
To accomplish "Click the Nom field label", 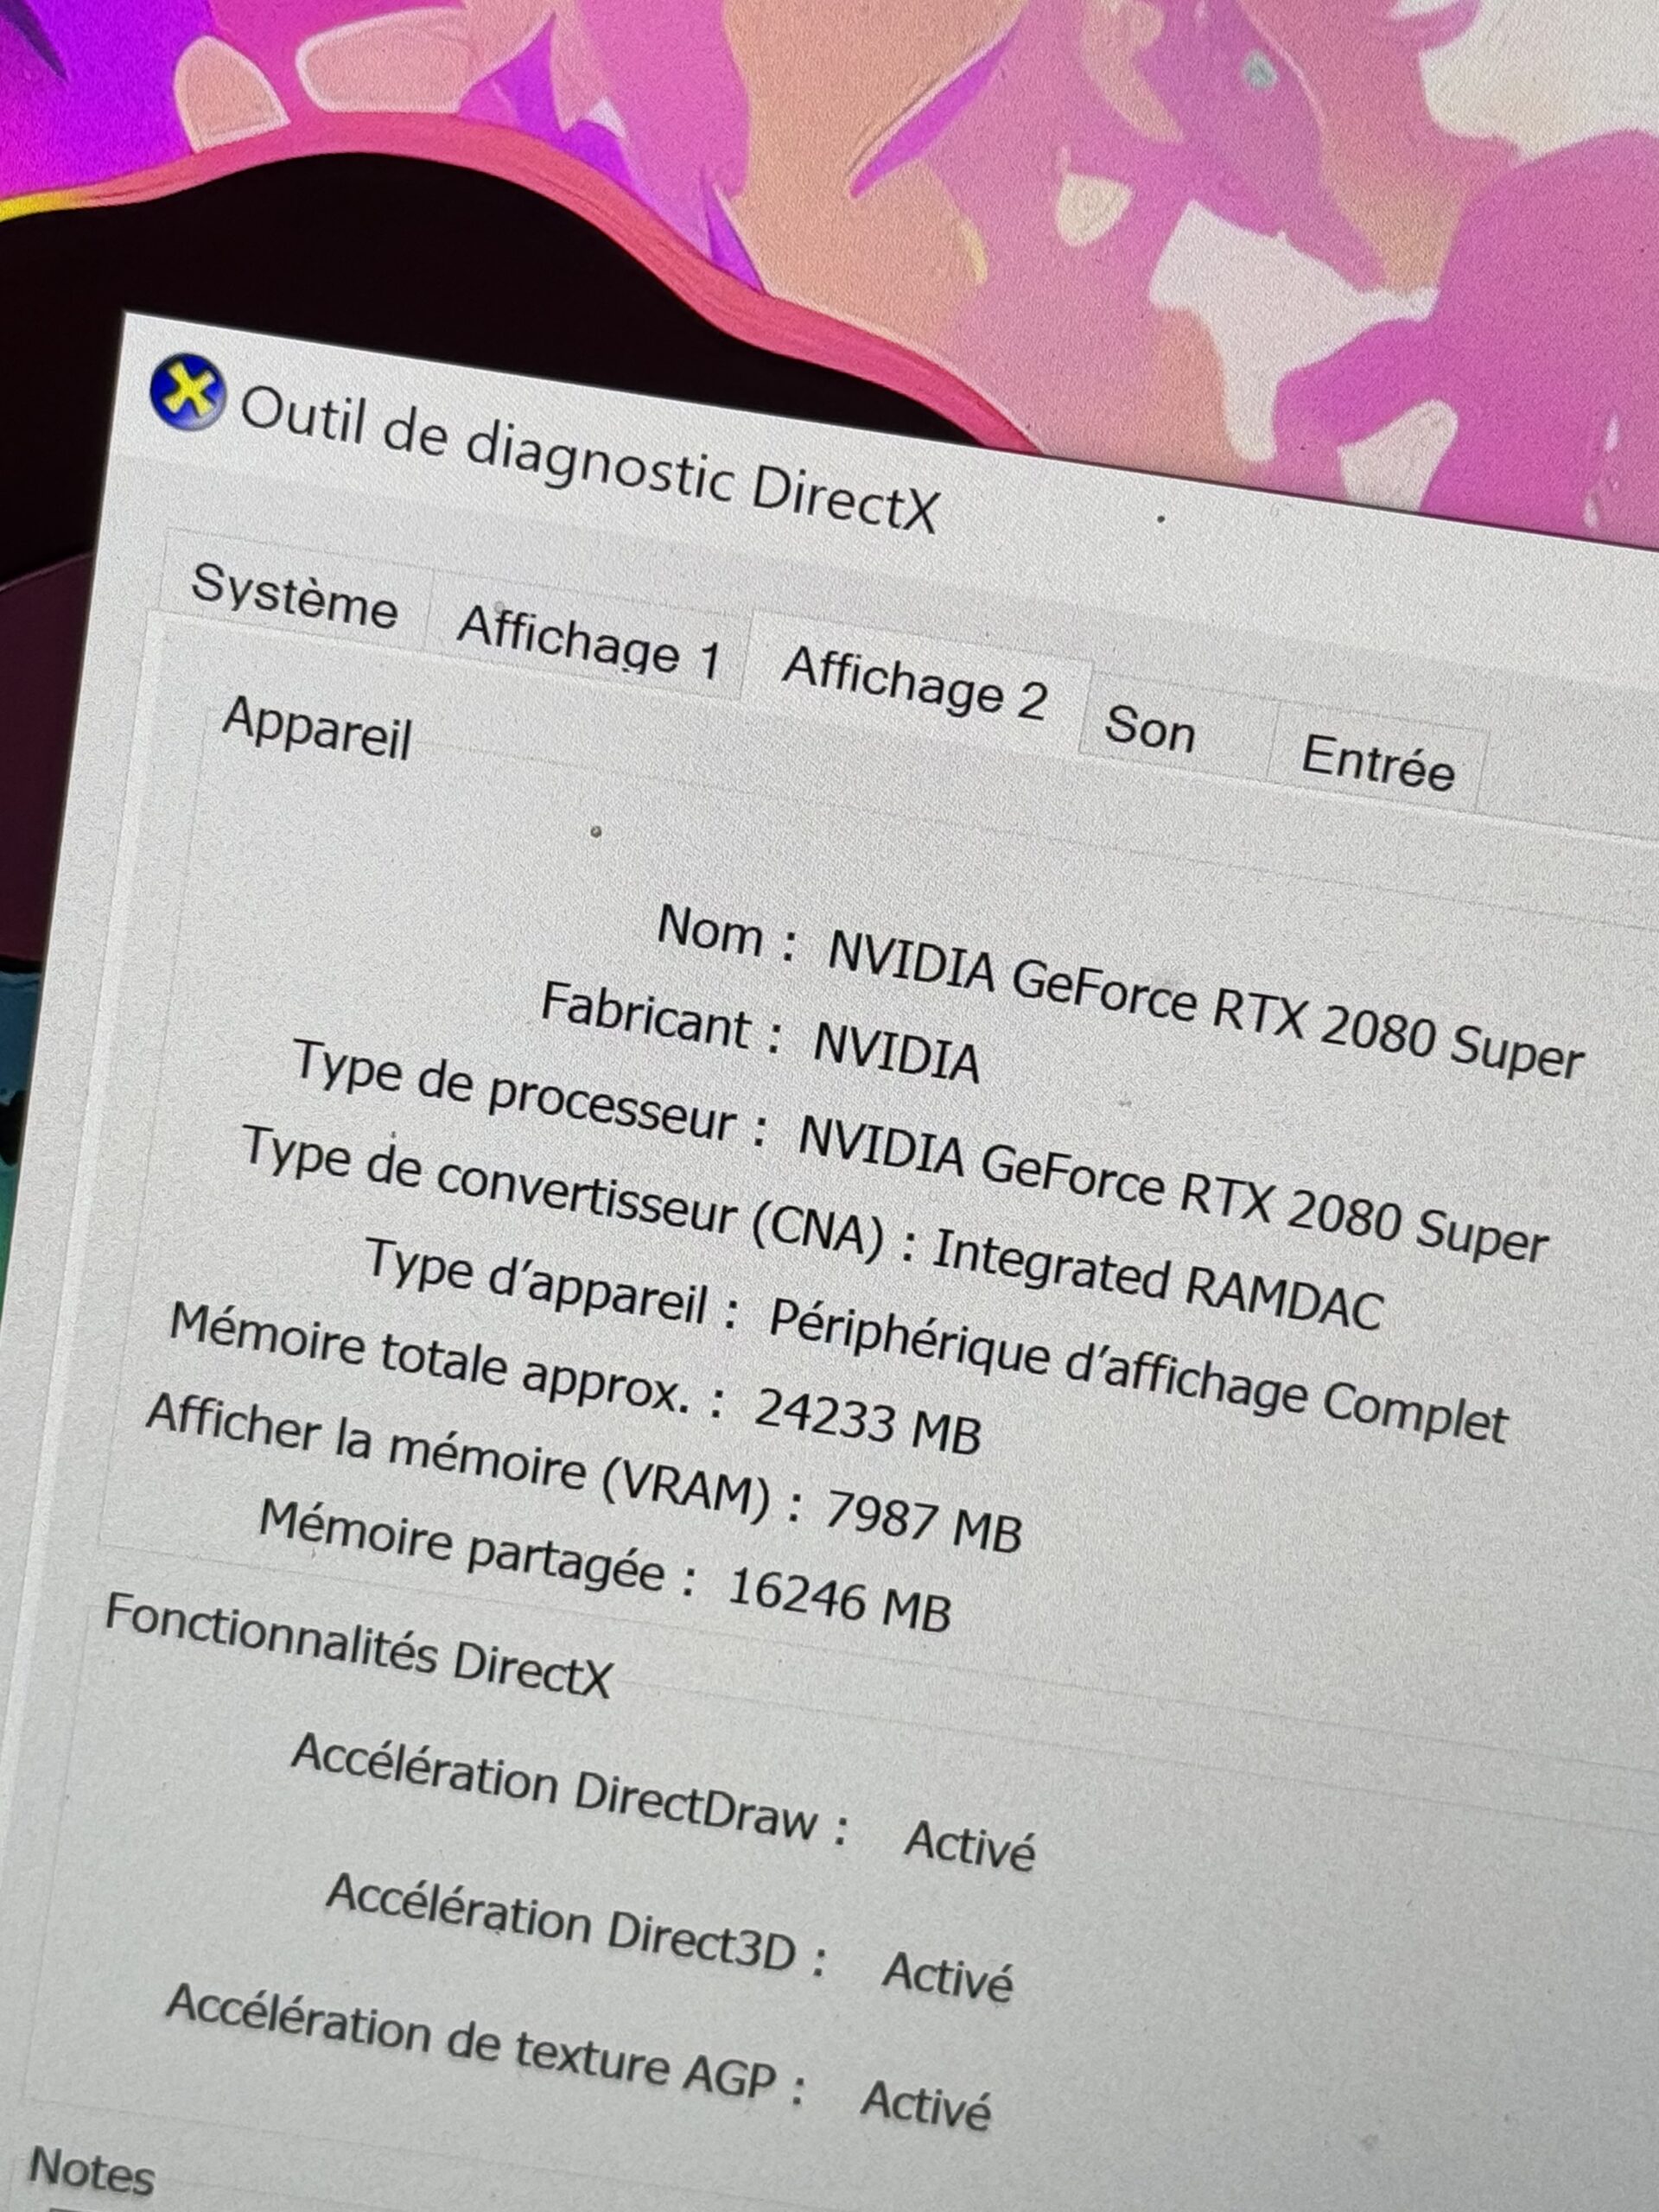I will pos(725,933).
